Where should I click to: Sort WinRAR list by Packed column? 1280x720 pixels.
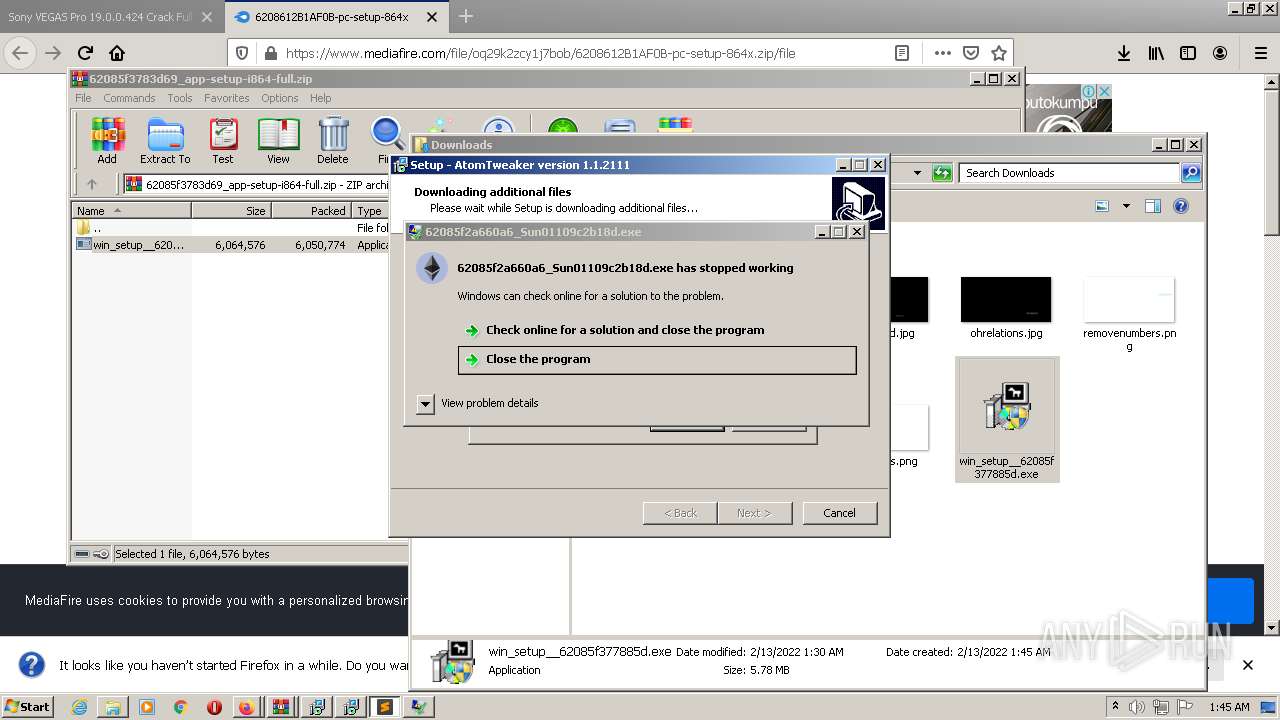pyautogui.click(x=312, y=211)
